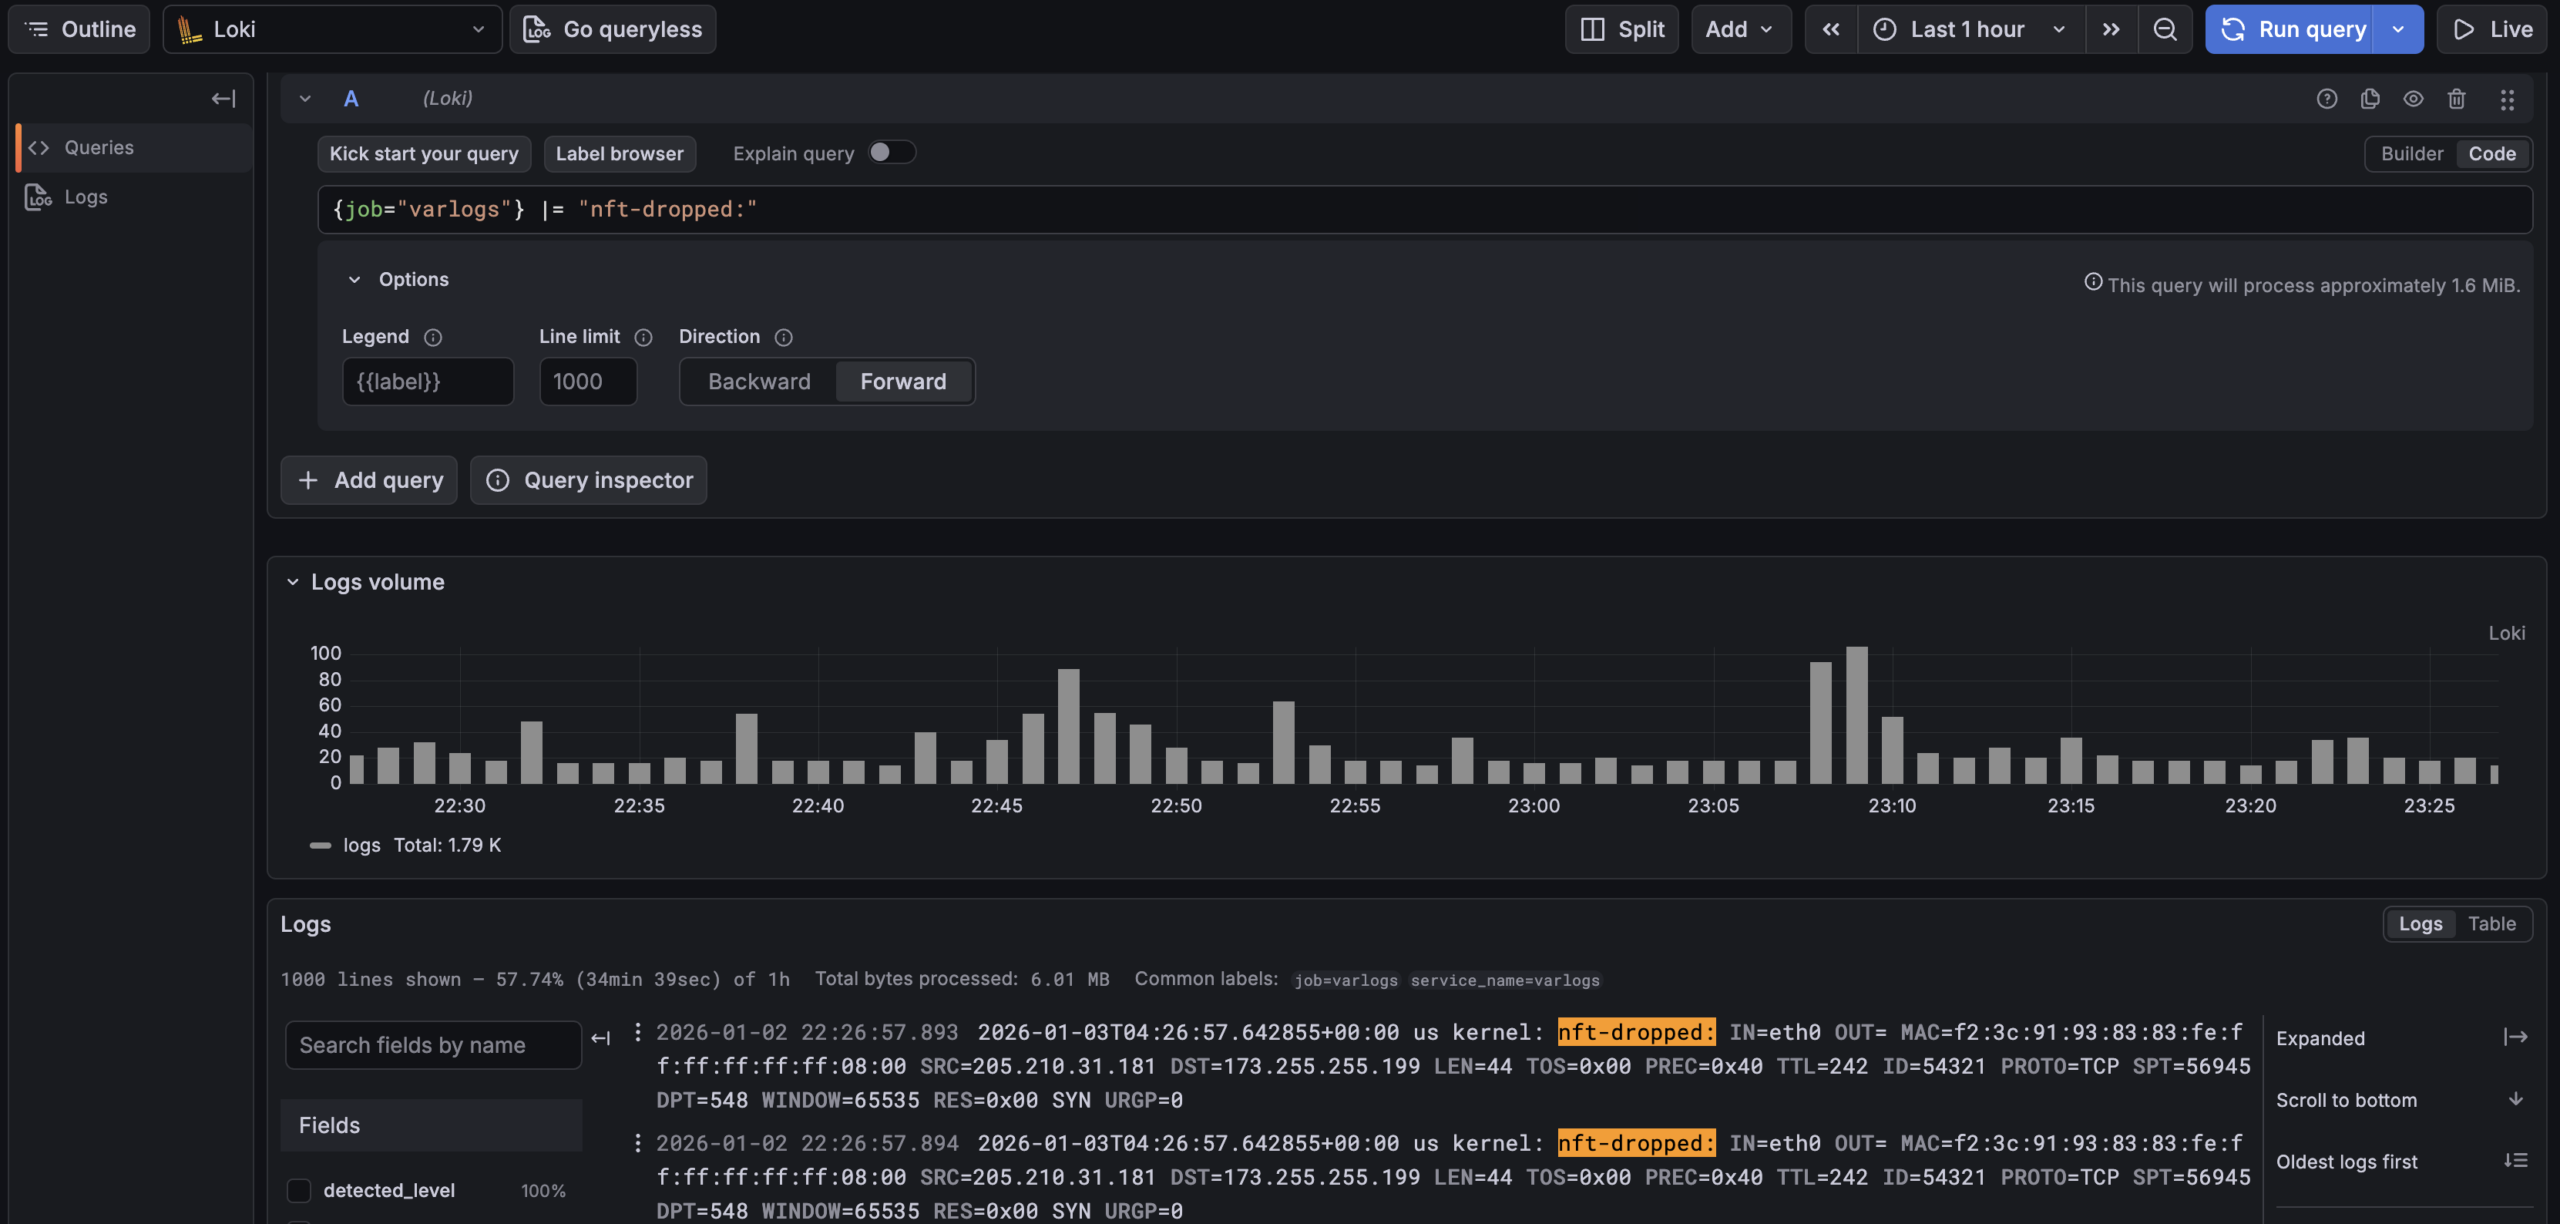
Task: Check the detected_level field checkbox
Action: pyautogui.click(x=299, y=1190)
